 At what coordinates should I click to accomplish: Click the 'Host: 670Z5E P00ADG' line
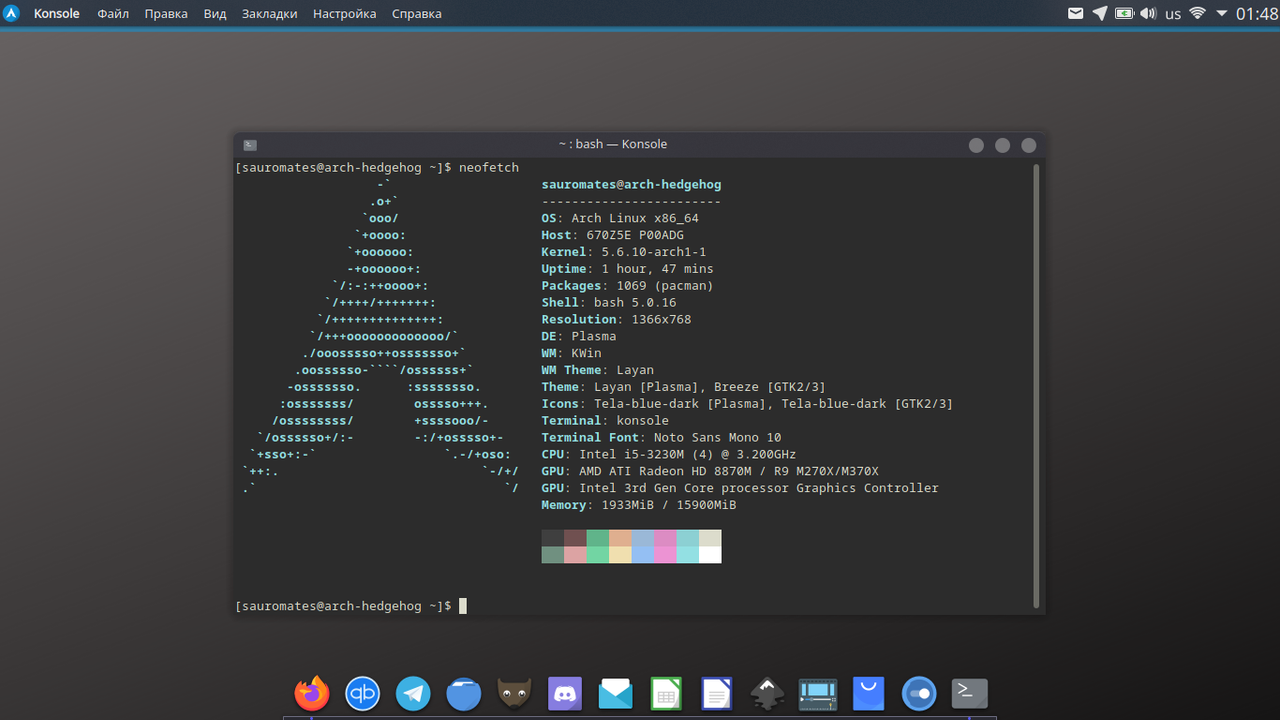click(x=613, y=235)
